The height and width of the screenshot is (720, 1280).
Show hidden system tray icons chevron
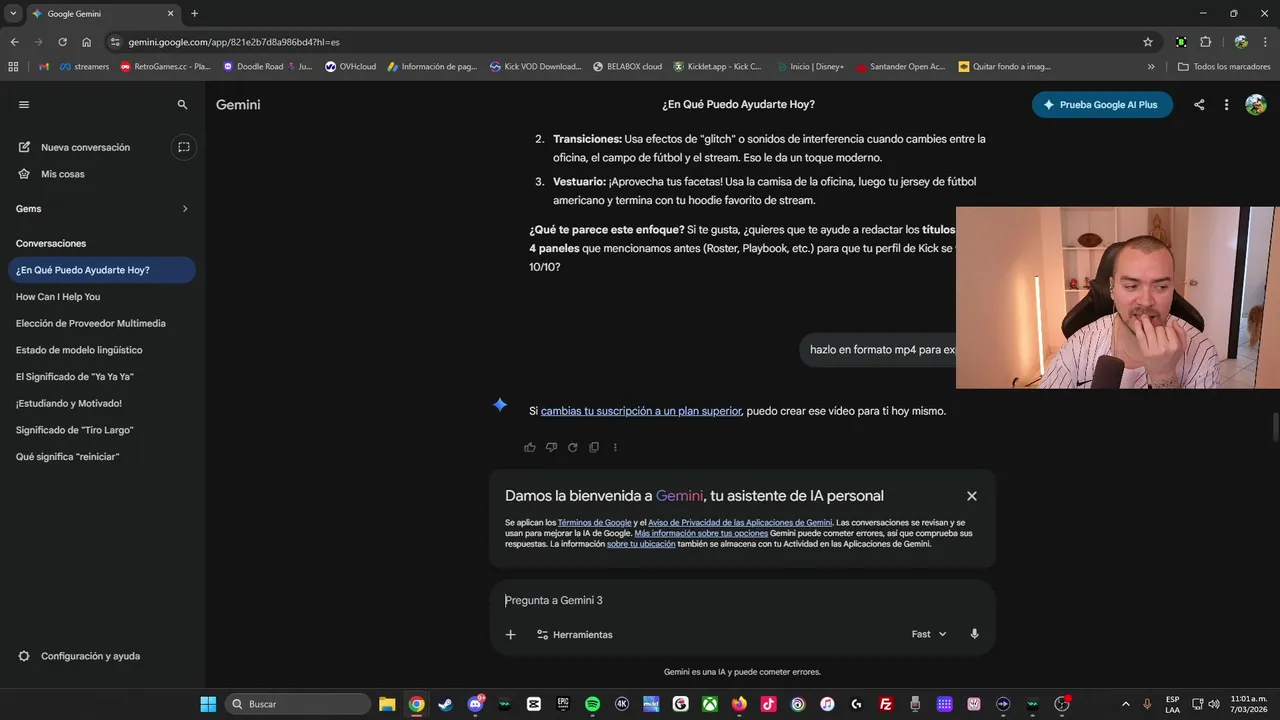pyautogui.click(x=1126, y=704)
